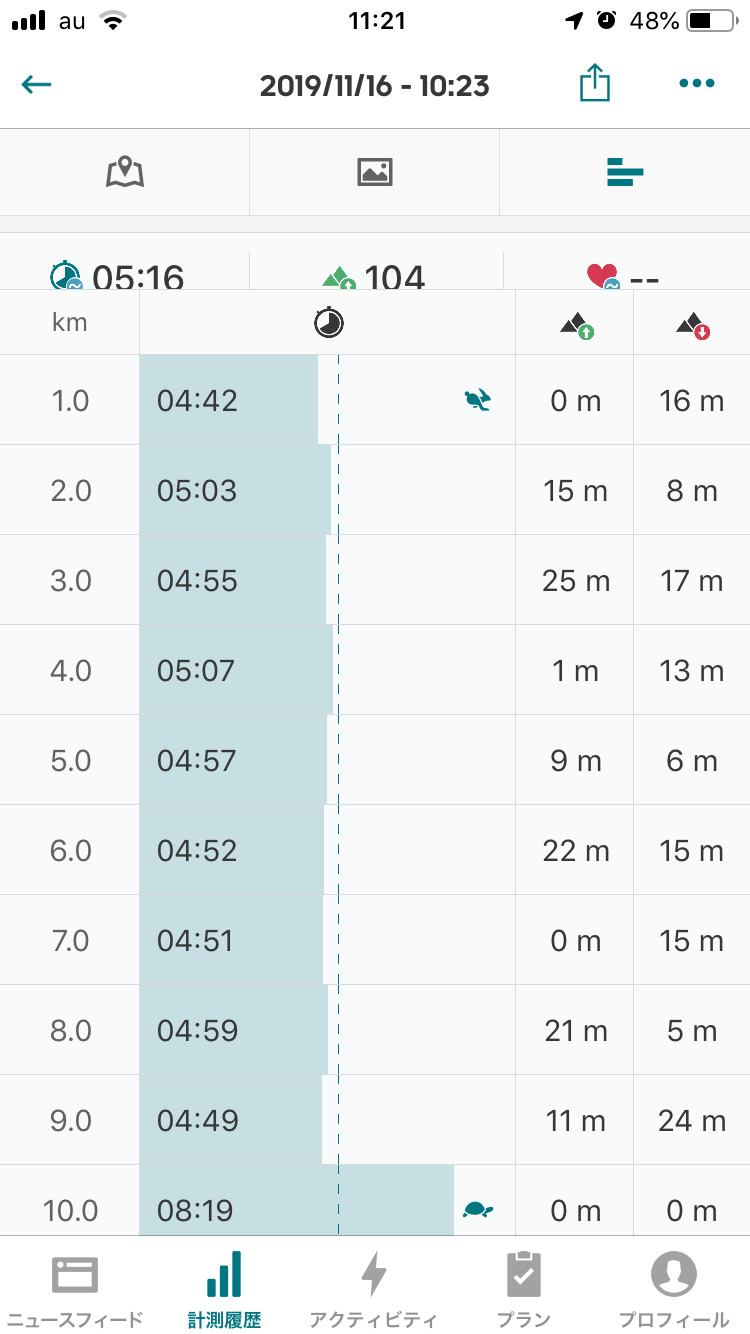This screenshot has height=1334, width=750.
Task: Tap the elevation loss column header icon
Action: pos(692,324)
